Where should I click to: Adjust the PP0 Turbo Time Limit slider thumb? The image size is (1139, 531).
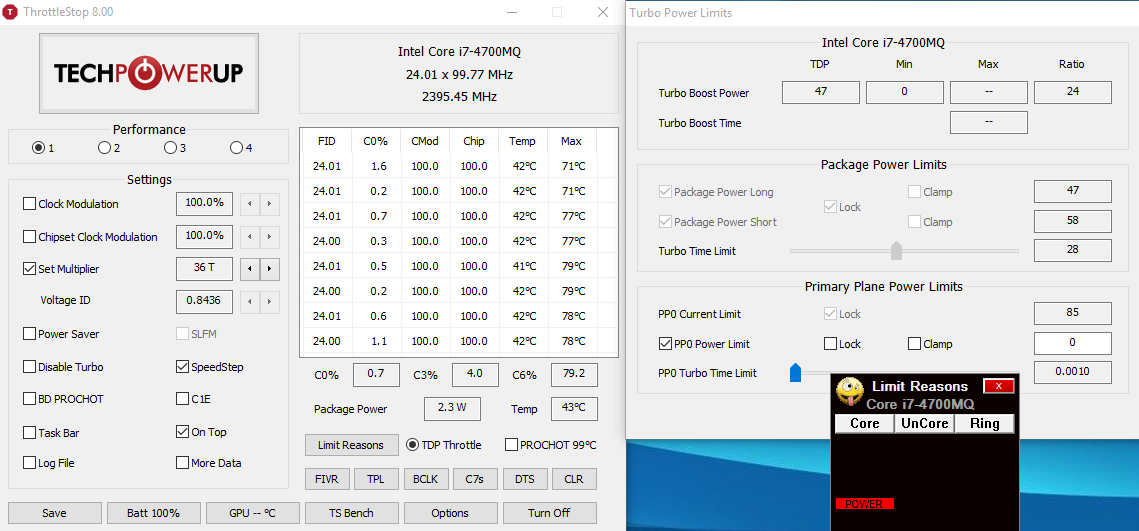pos(795,373)
